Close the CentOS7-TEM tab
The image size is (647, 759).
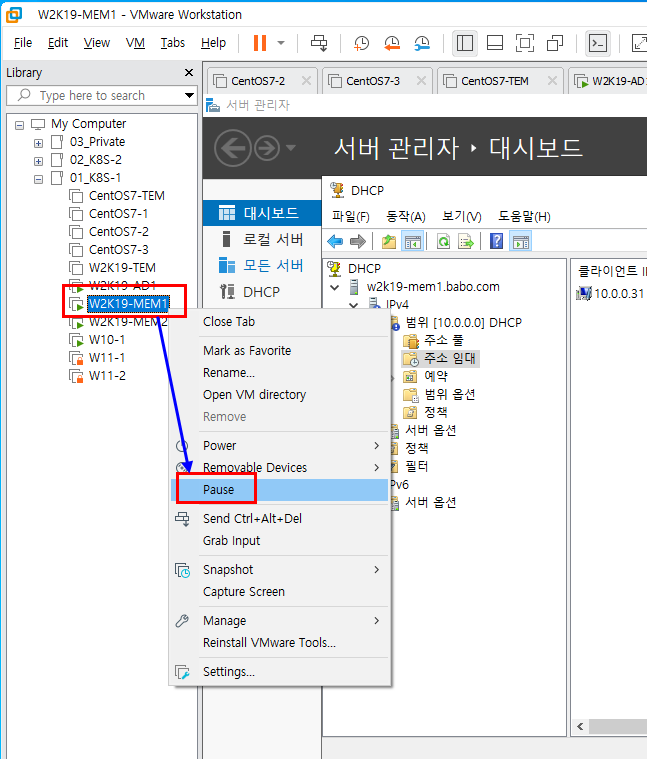click(x=552, y=81)
